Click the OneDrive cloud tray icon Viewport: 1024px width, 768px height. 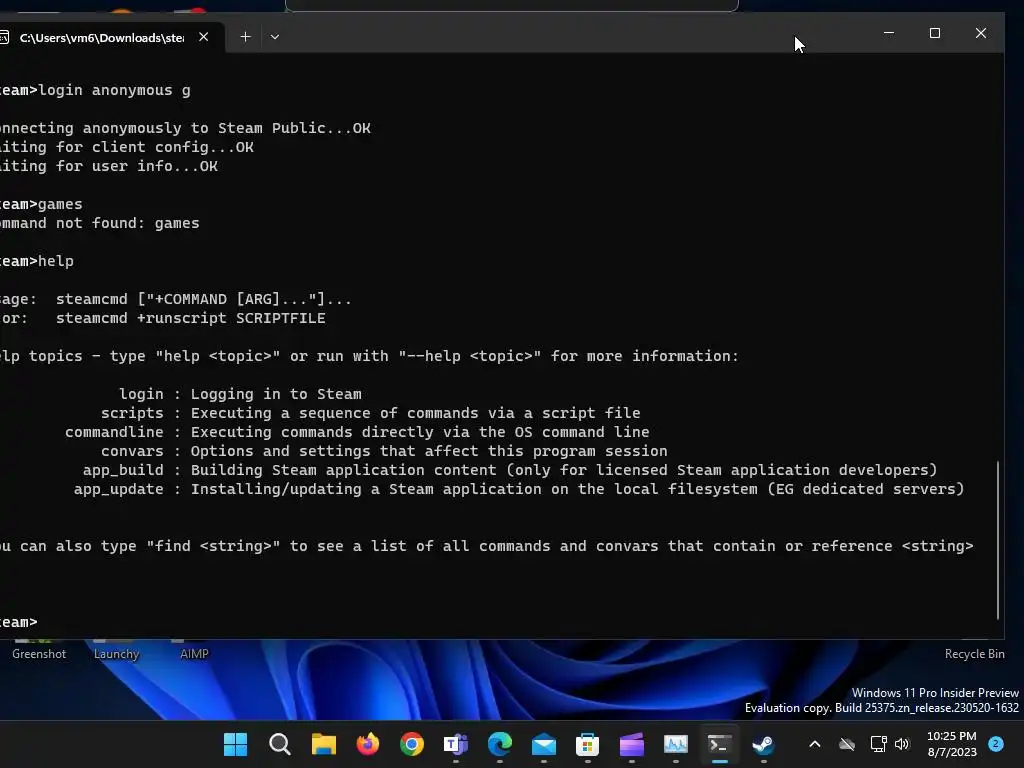pyautogui.click(x=847, y=744)
